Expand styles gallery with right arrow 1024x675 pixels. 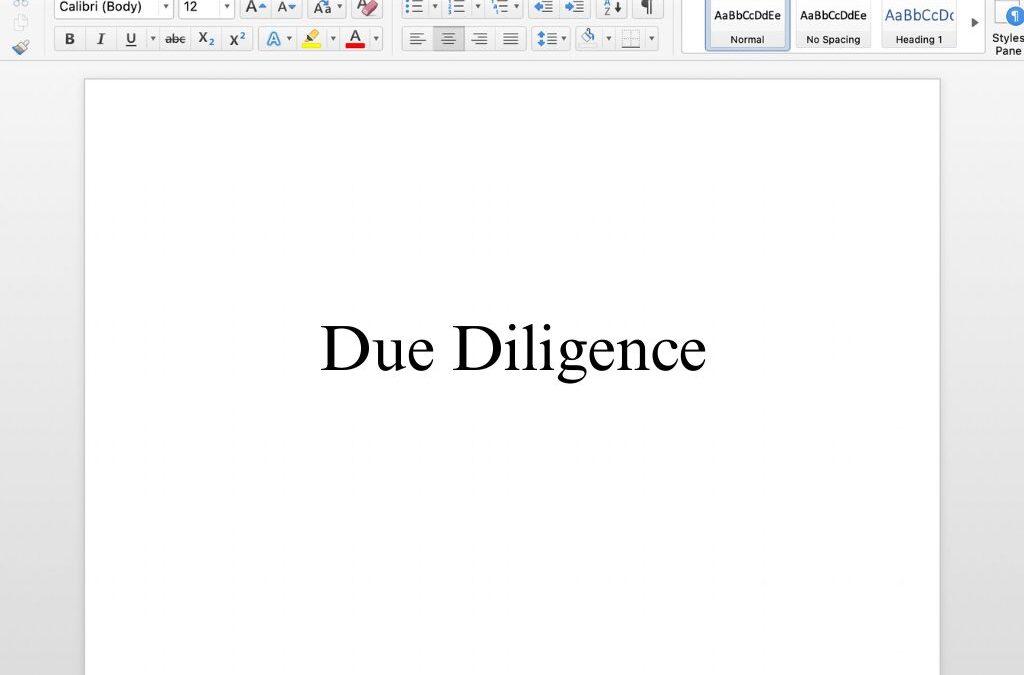(x=975, y=23)
